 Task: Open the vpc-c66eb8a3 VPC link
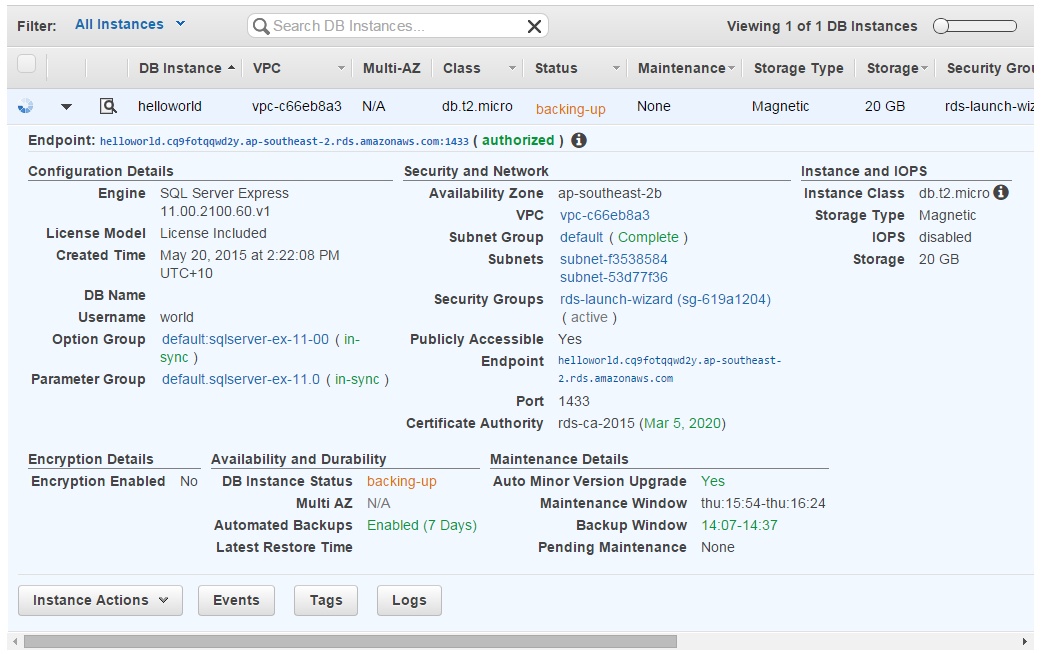tap(605, 215)
